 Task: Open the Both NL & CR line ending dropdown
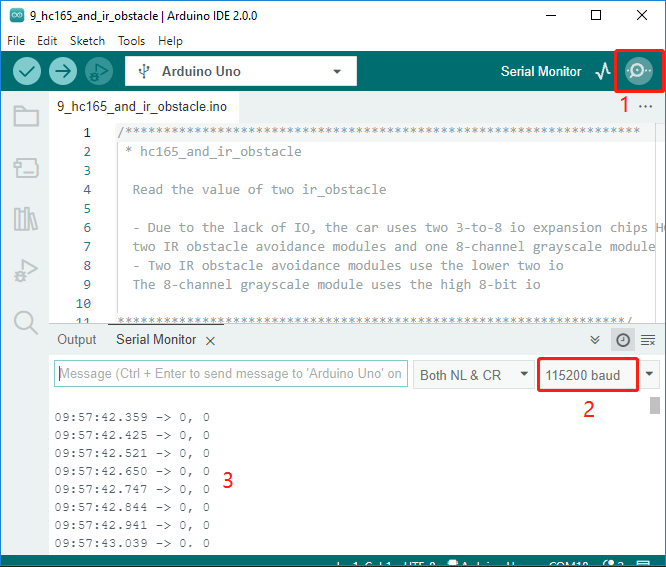pos(474,375)
